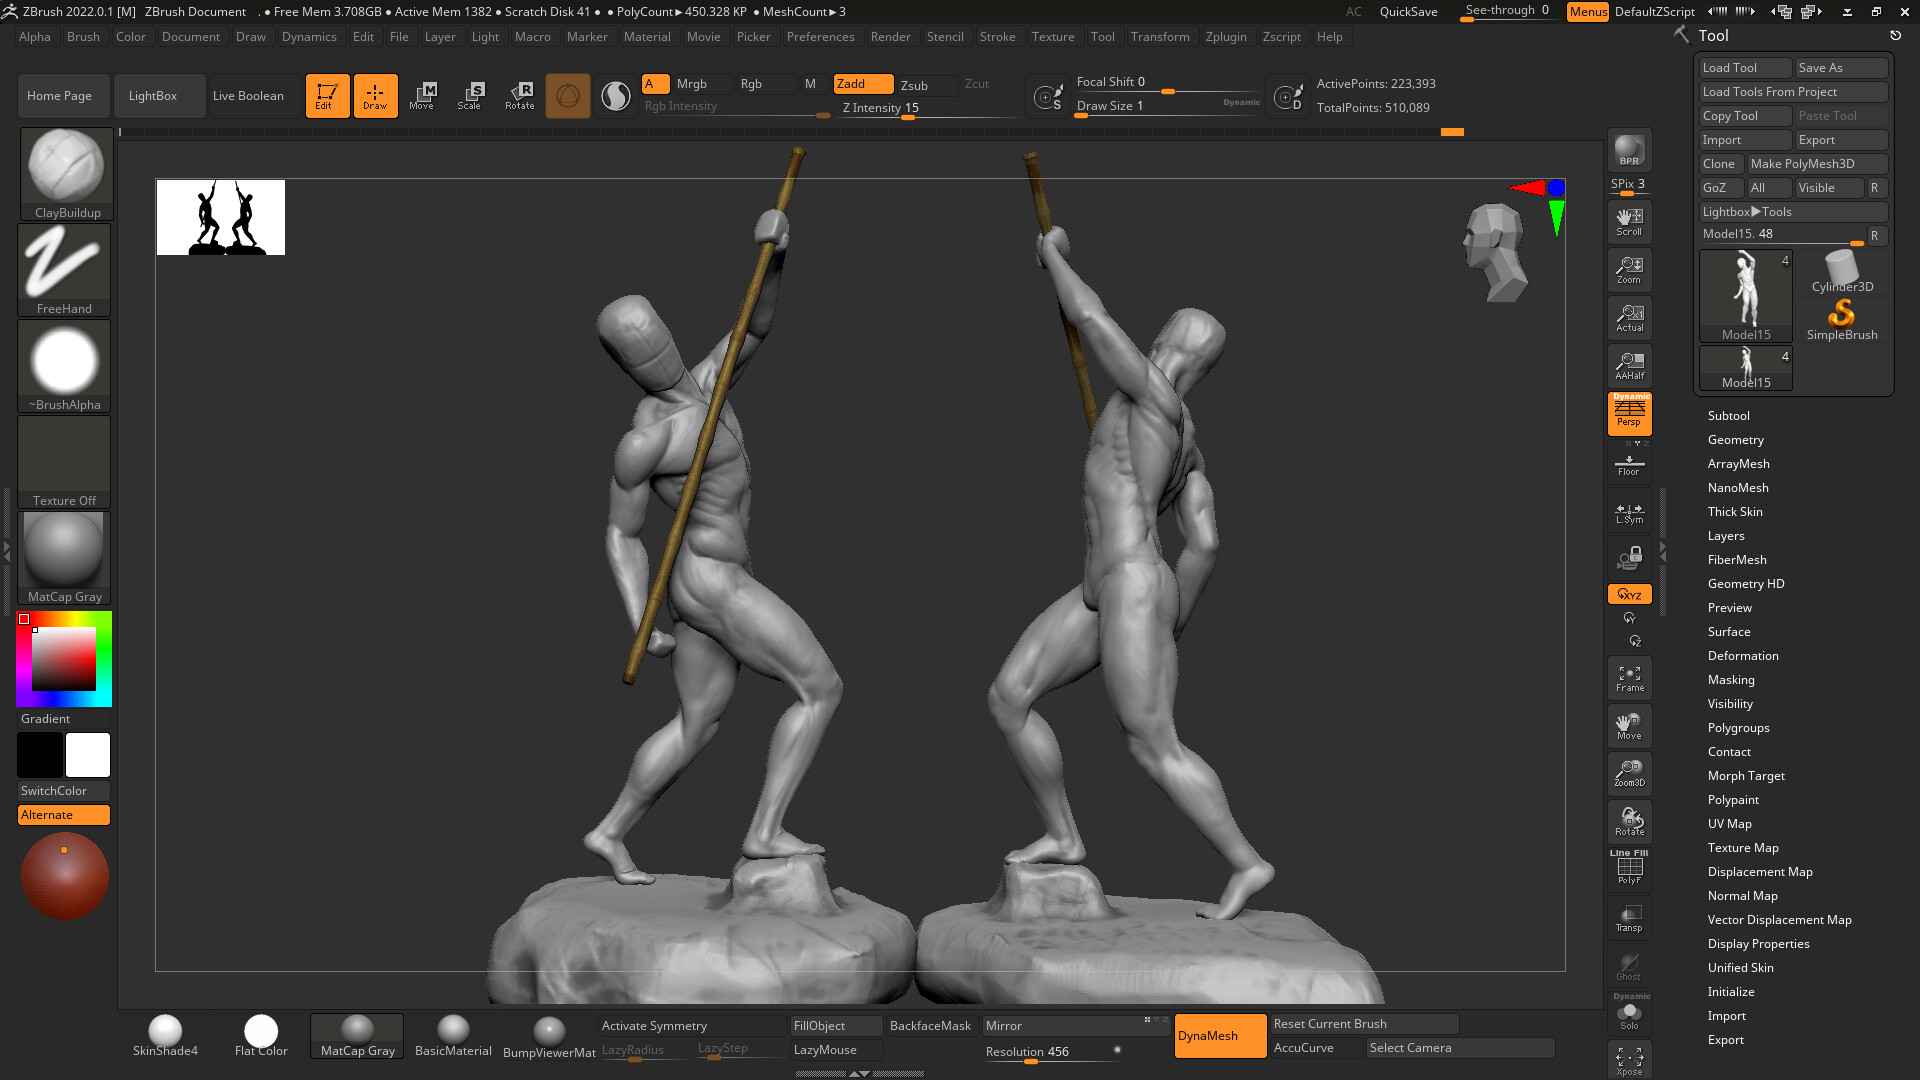Click the Make PolyMesh3D button
This screenshot has width=1920, height=1080.
(1817, 163)
